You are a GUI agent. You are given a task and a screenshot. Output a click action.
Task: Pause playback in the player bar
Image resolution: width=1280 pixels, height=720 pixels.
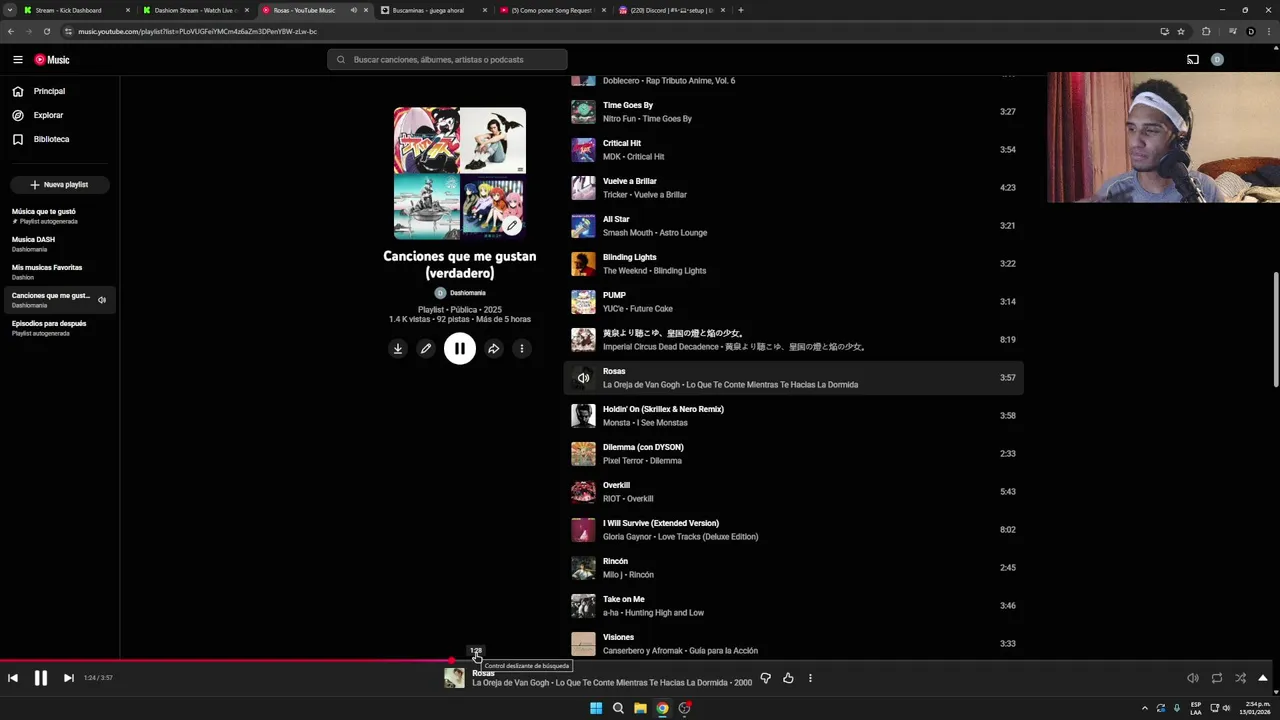click(41, 678)
